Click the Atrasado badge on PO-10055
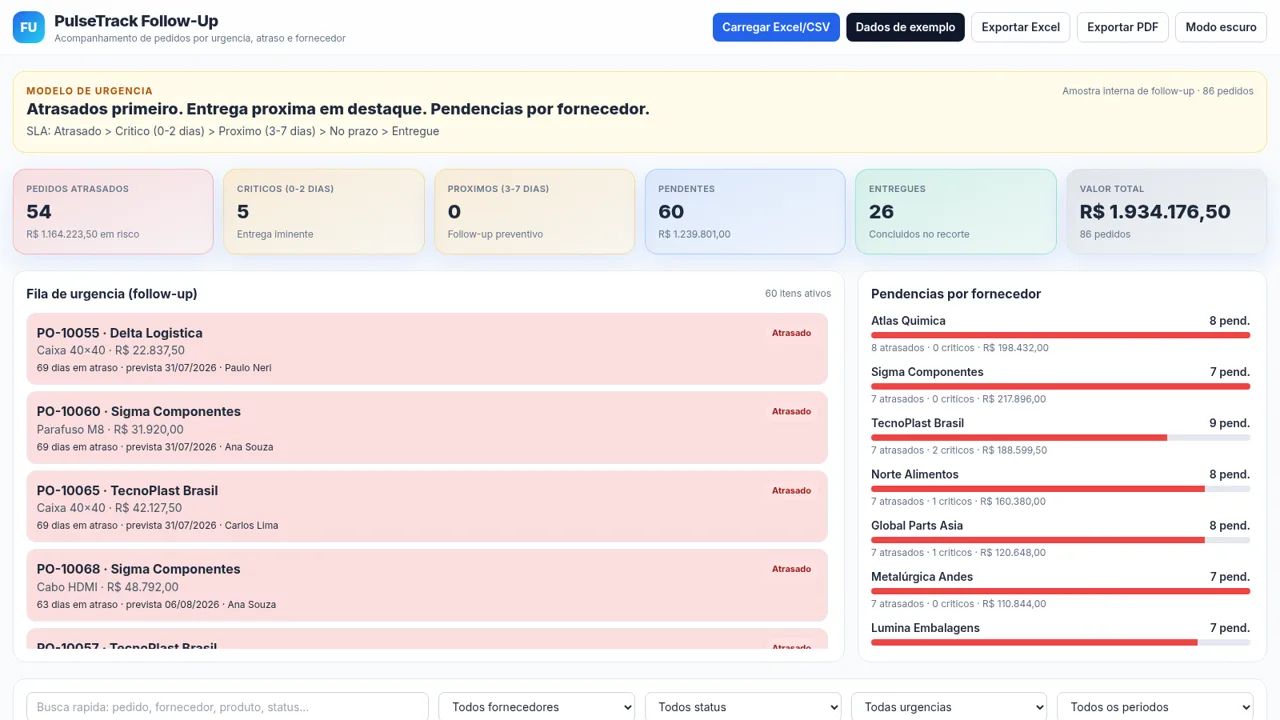 tap(791, 333)
